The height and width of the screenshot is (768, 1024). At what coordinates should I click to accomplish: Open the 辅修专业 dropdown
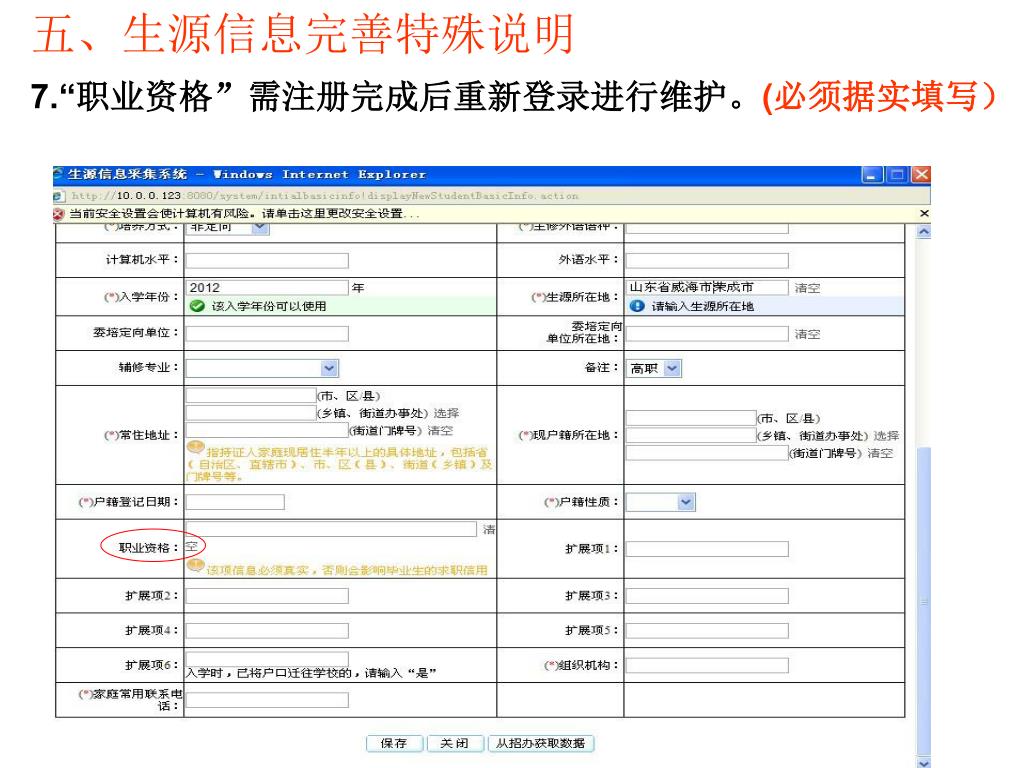[x=329, y=368]
